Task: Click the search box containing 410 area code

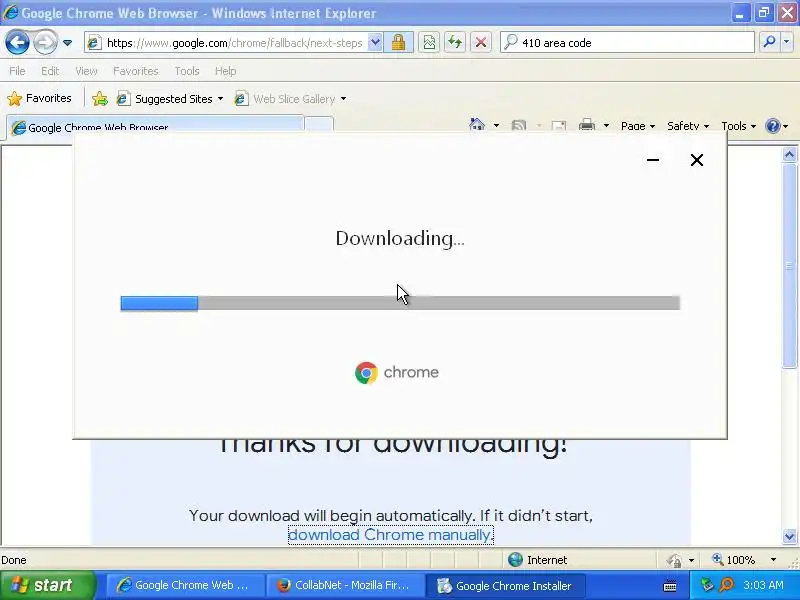Action: click(627, 42)
